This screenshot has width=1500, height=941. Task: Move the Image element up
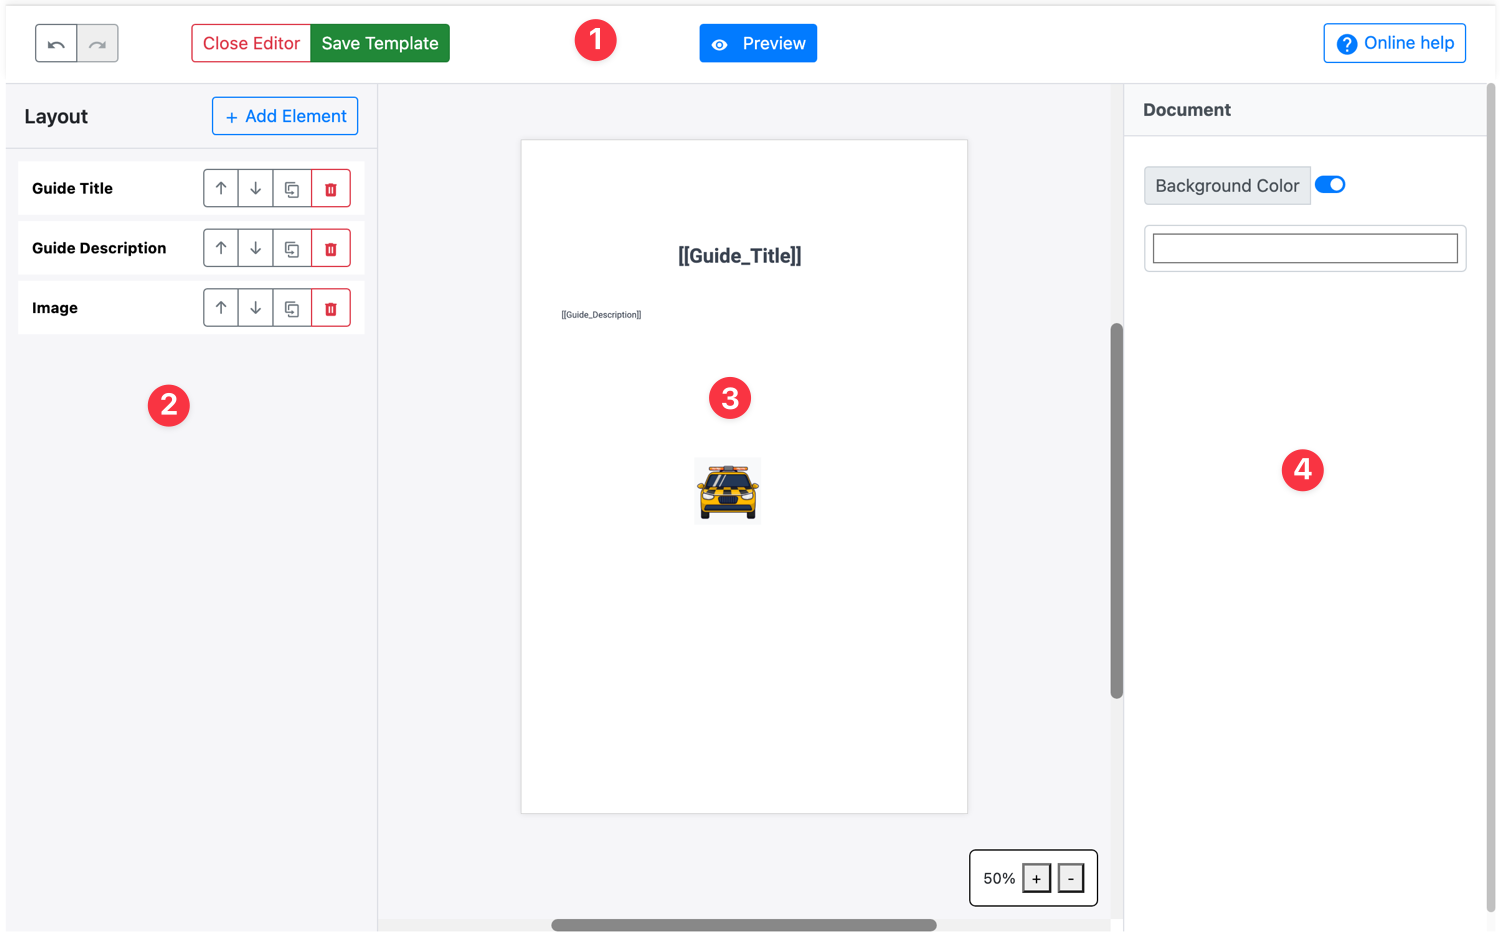click(221, 308)
